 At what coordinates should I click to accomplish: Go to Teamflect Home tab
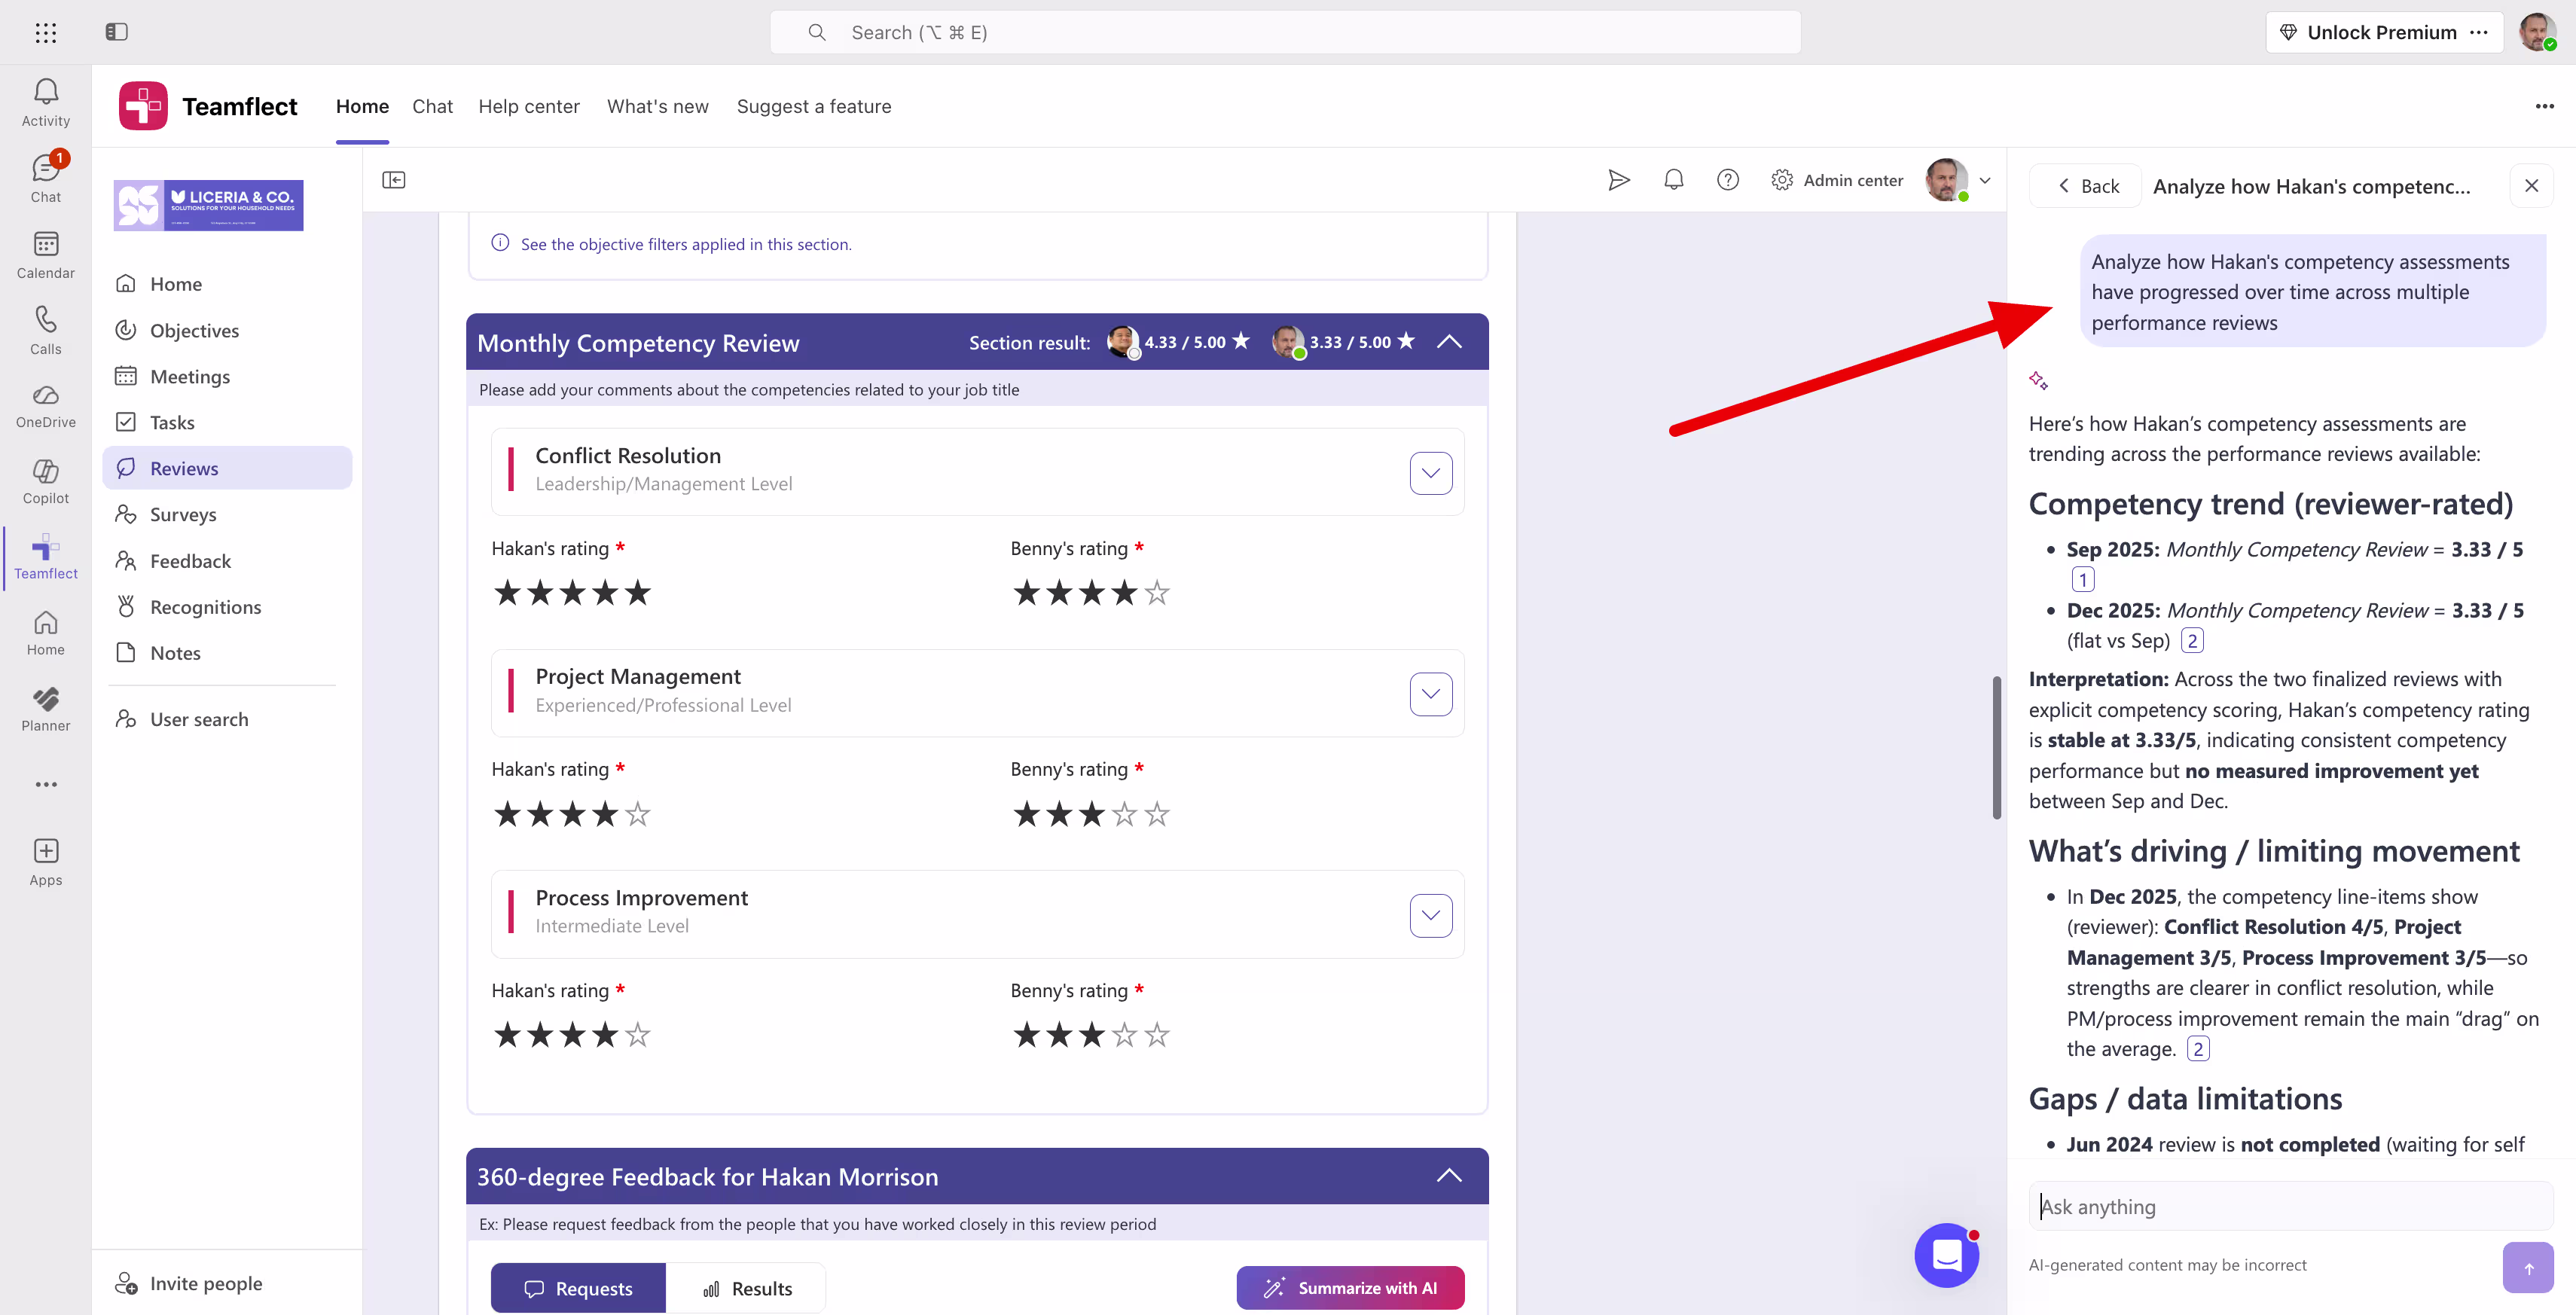coord(362,106)
